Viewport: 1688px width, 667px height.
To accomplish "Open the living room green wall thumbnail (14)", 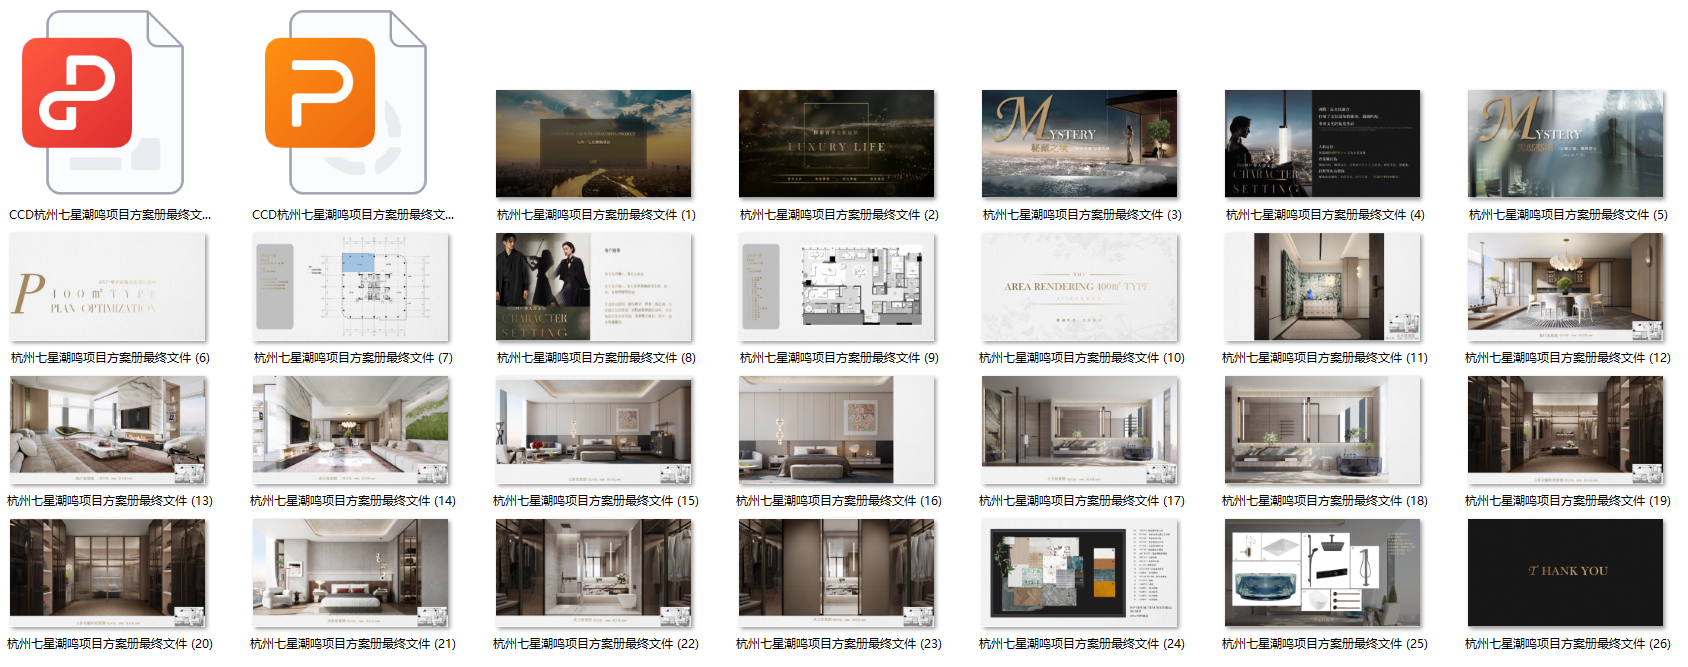I will pos(351,431).
